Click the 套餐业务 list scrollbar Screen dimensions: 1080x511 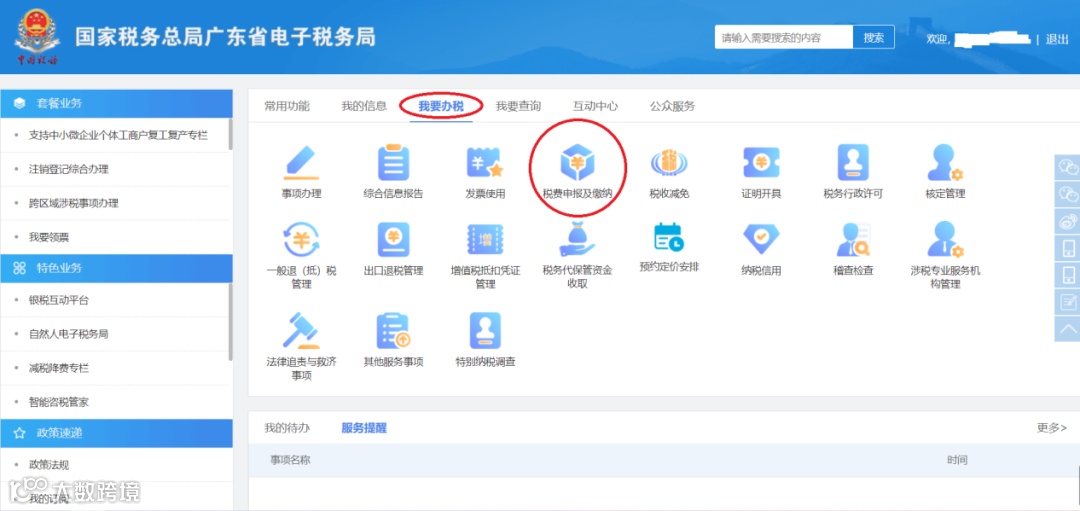pyautogui.click(x=230, y=134)
